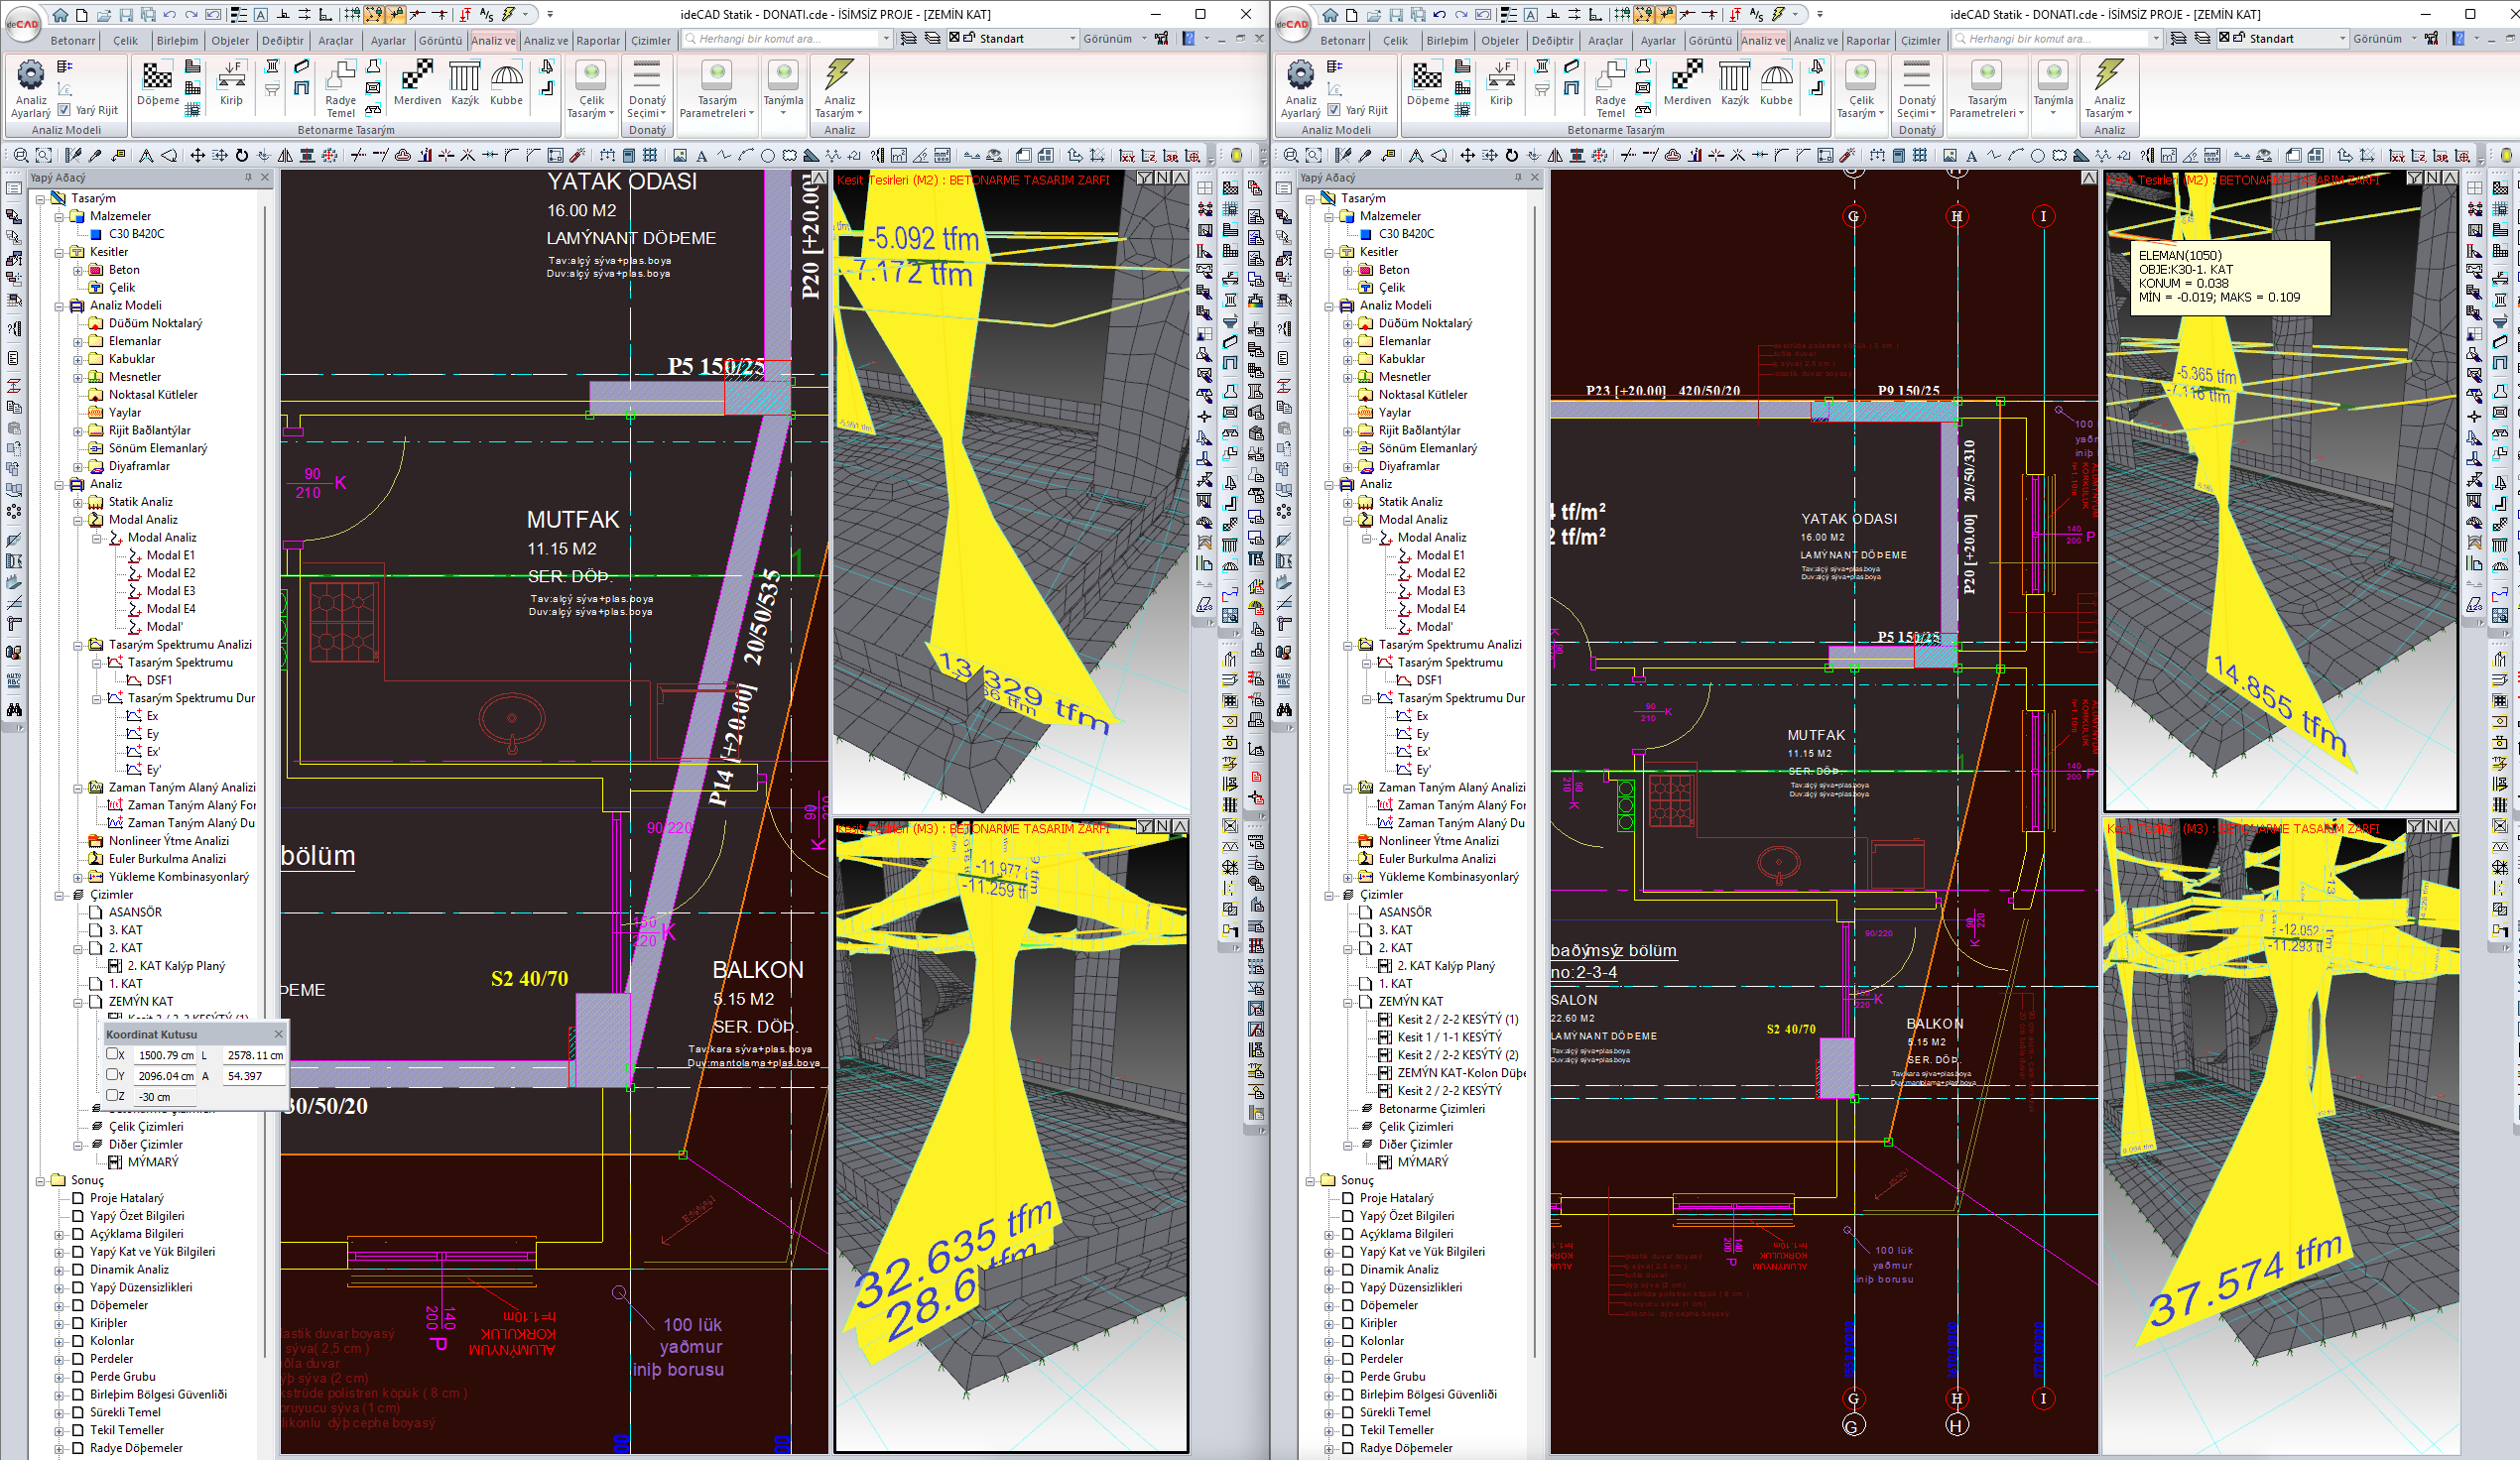Select the Rotate tool in left window toolbar
The image size is (2520, 1460).
(x=241, y=155)
